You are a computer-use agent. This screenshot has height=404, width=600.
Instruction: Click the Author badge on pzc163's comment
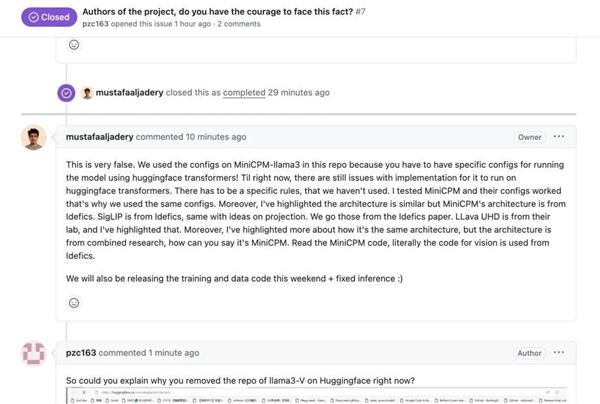click(529, 353)
